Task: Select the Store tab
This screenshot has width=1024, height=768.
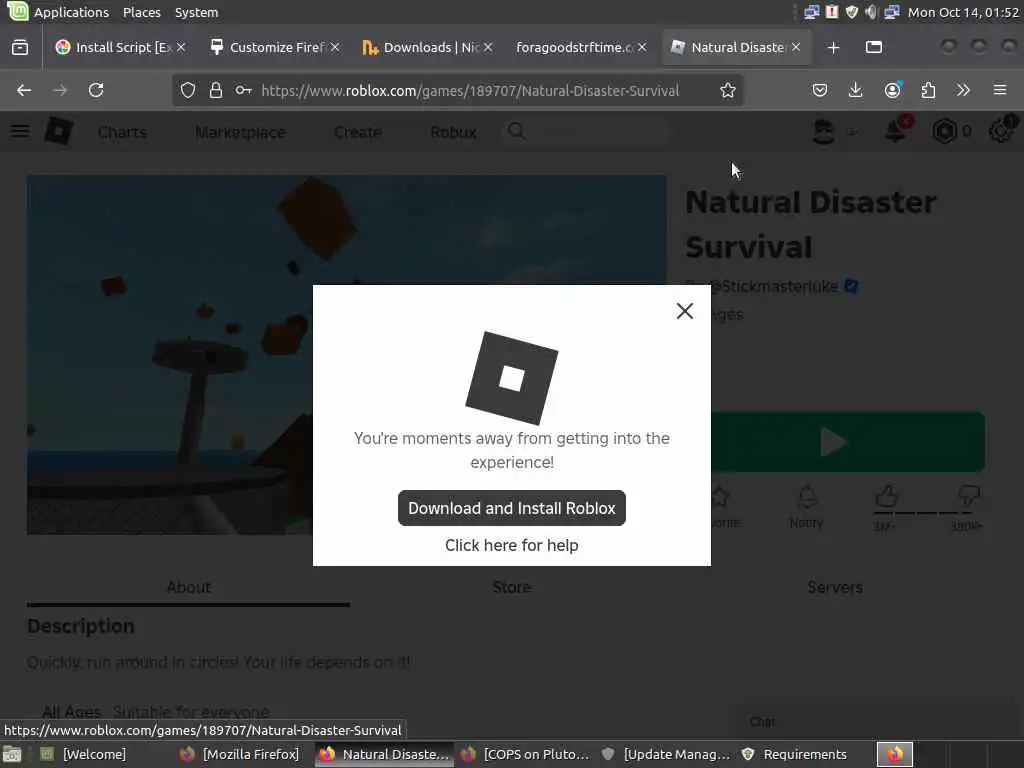Action: click(511, 587)
